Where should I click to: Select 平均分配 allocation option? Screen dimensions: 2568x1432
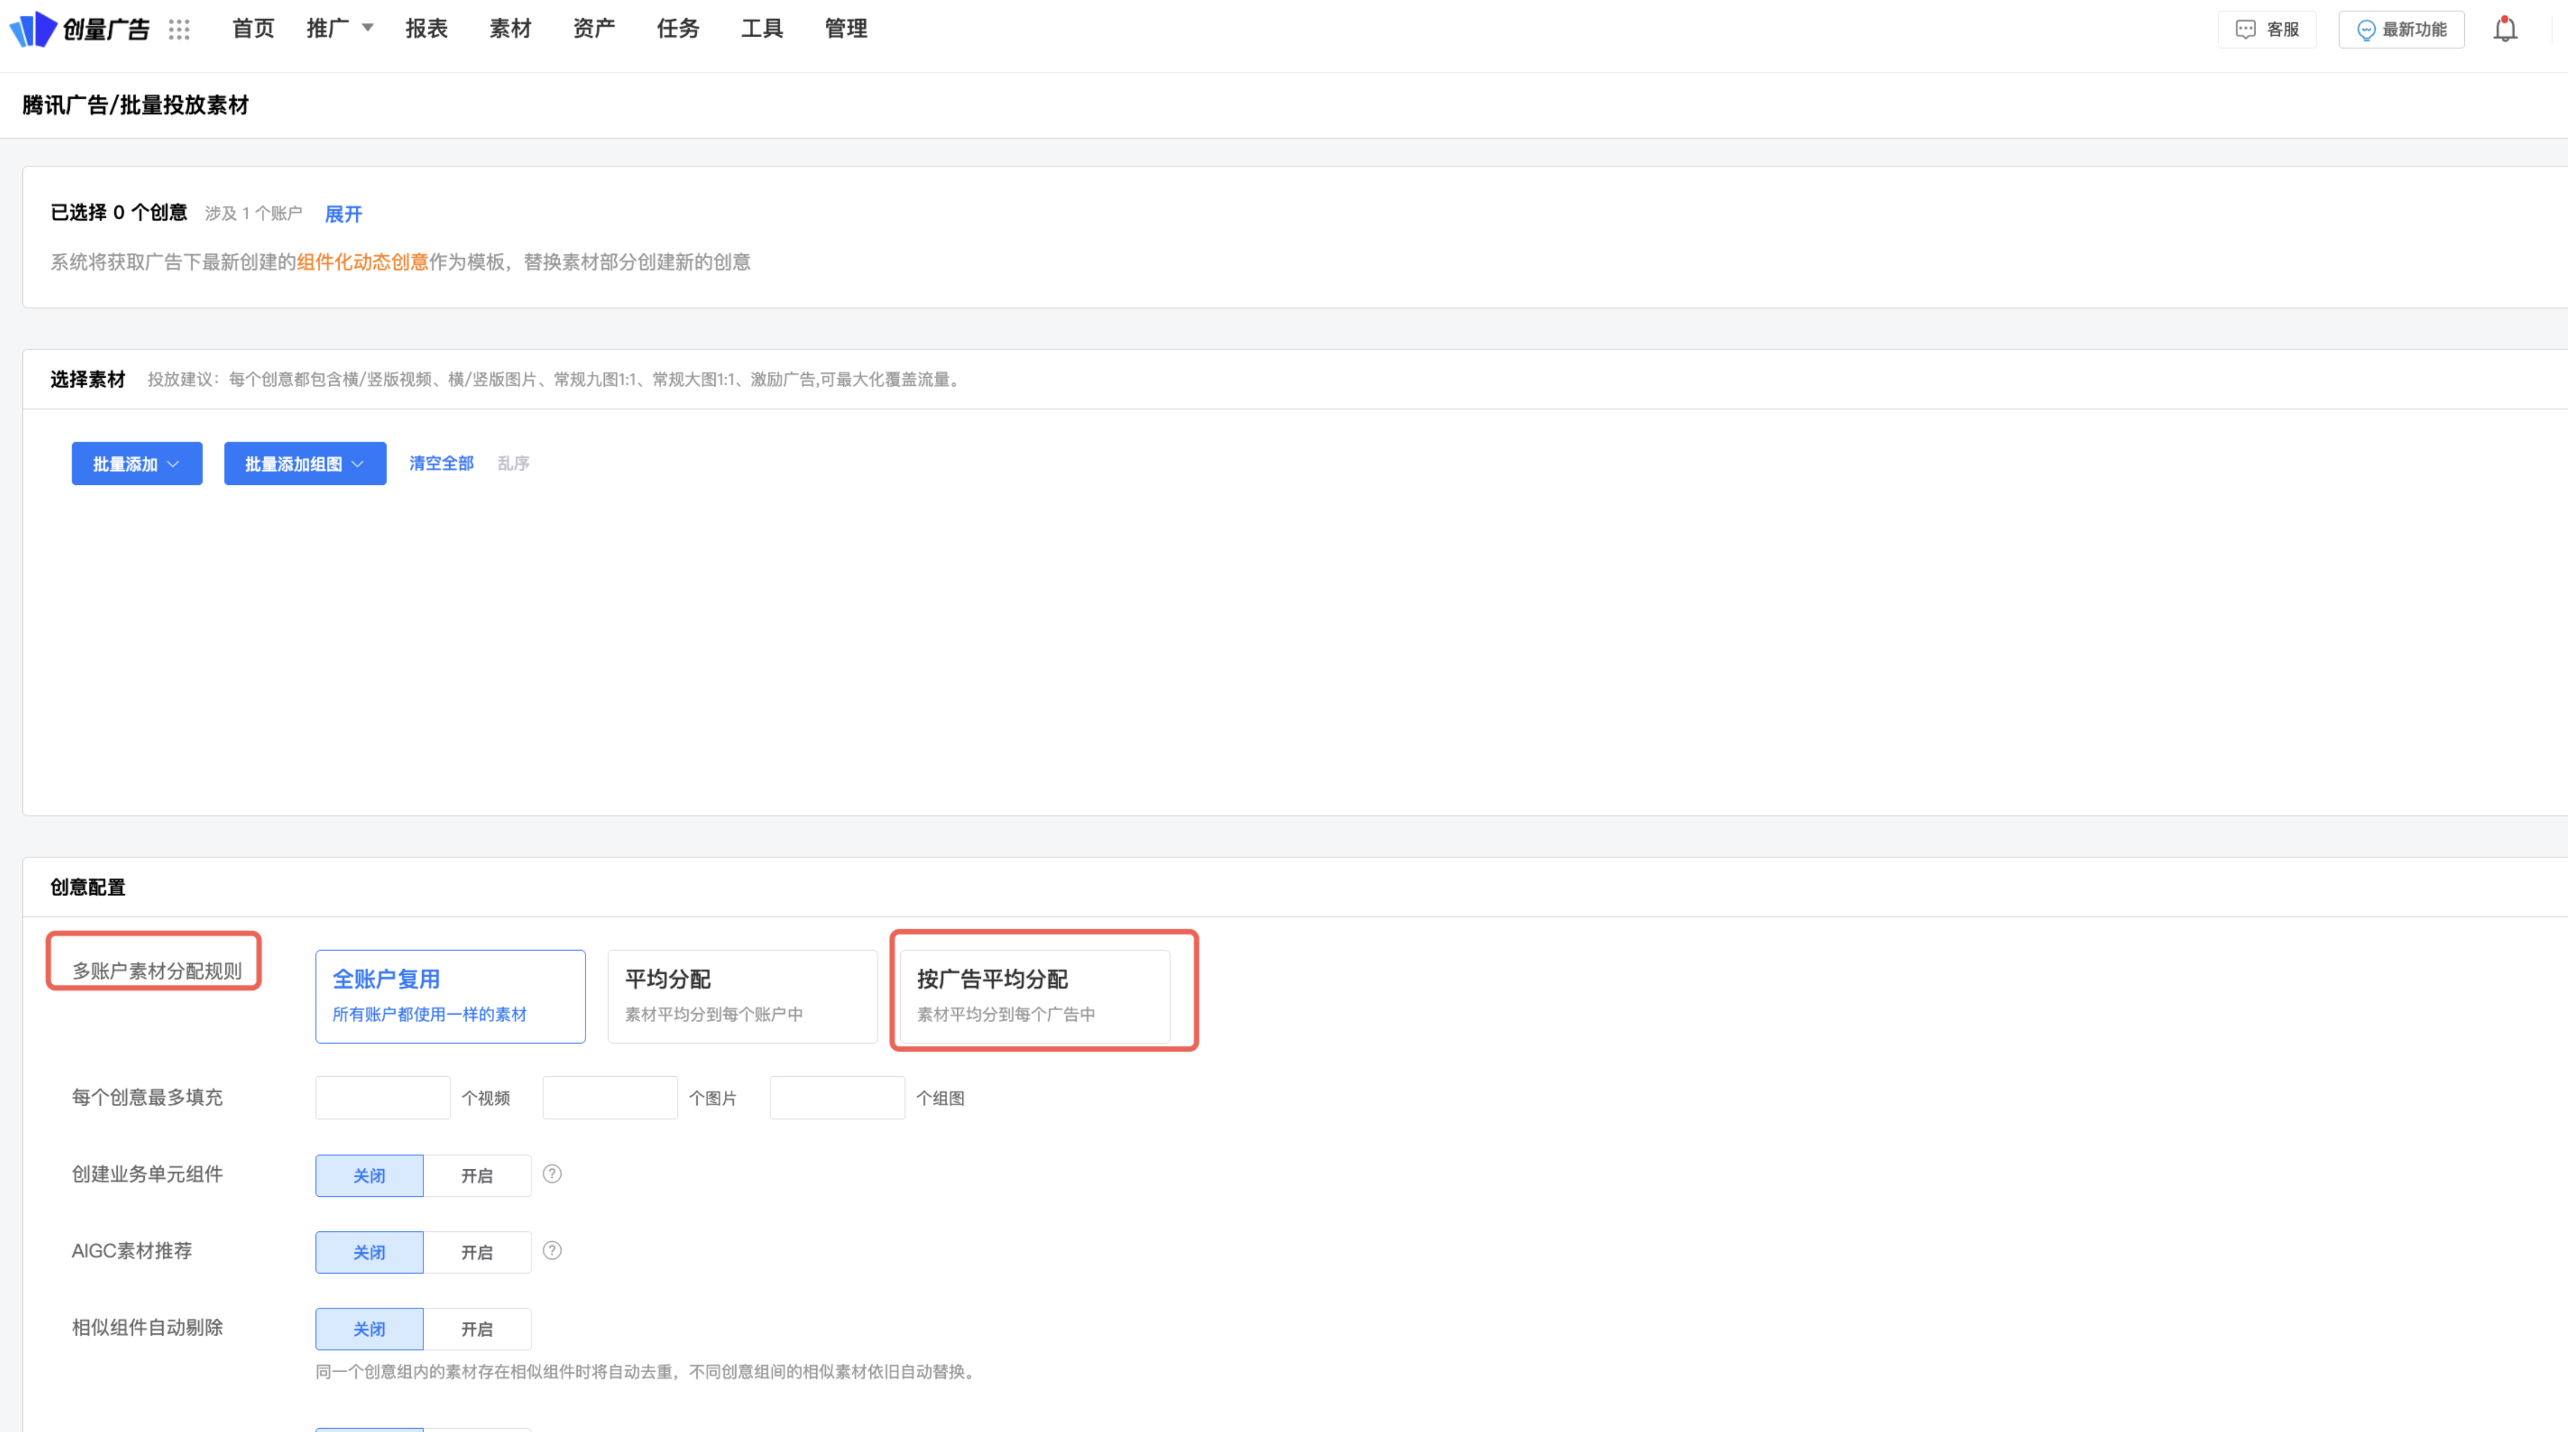[742, 996]
